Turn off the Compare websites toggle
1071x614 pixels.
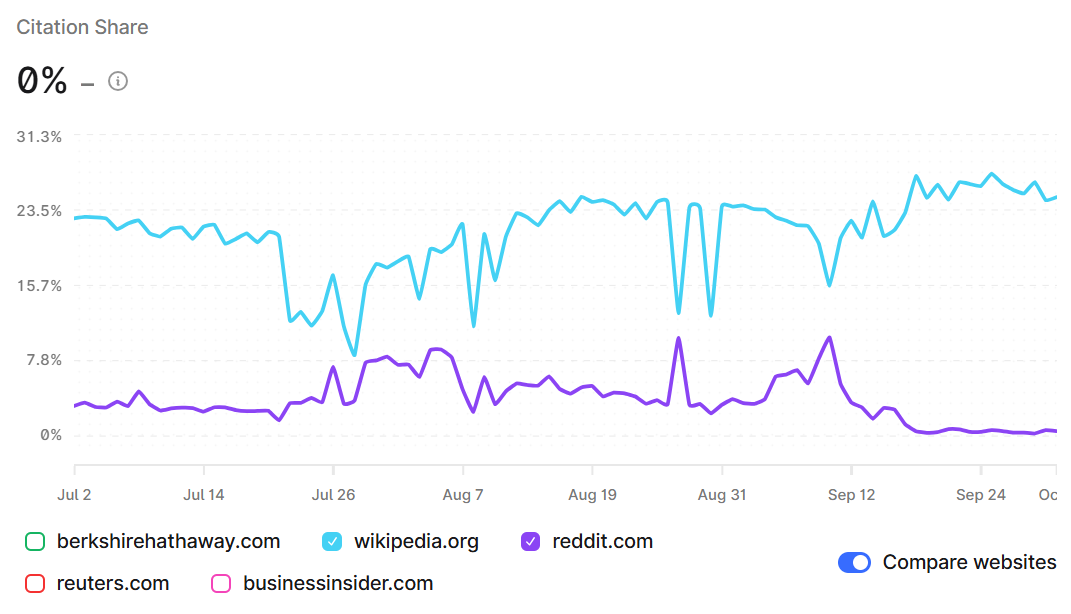[x=854, y=562]
